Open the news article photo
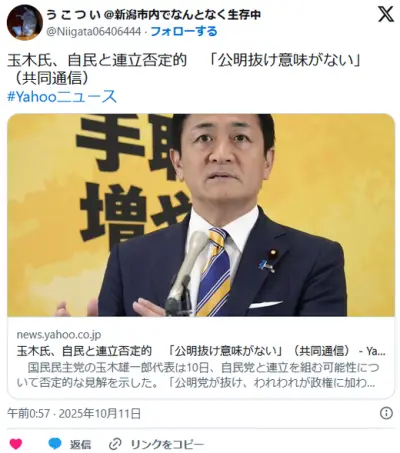The height and width of the screenshot is (453, 400). click(201, 215)
